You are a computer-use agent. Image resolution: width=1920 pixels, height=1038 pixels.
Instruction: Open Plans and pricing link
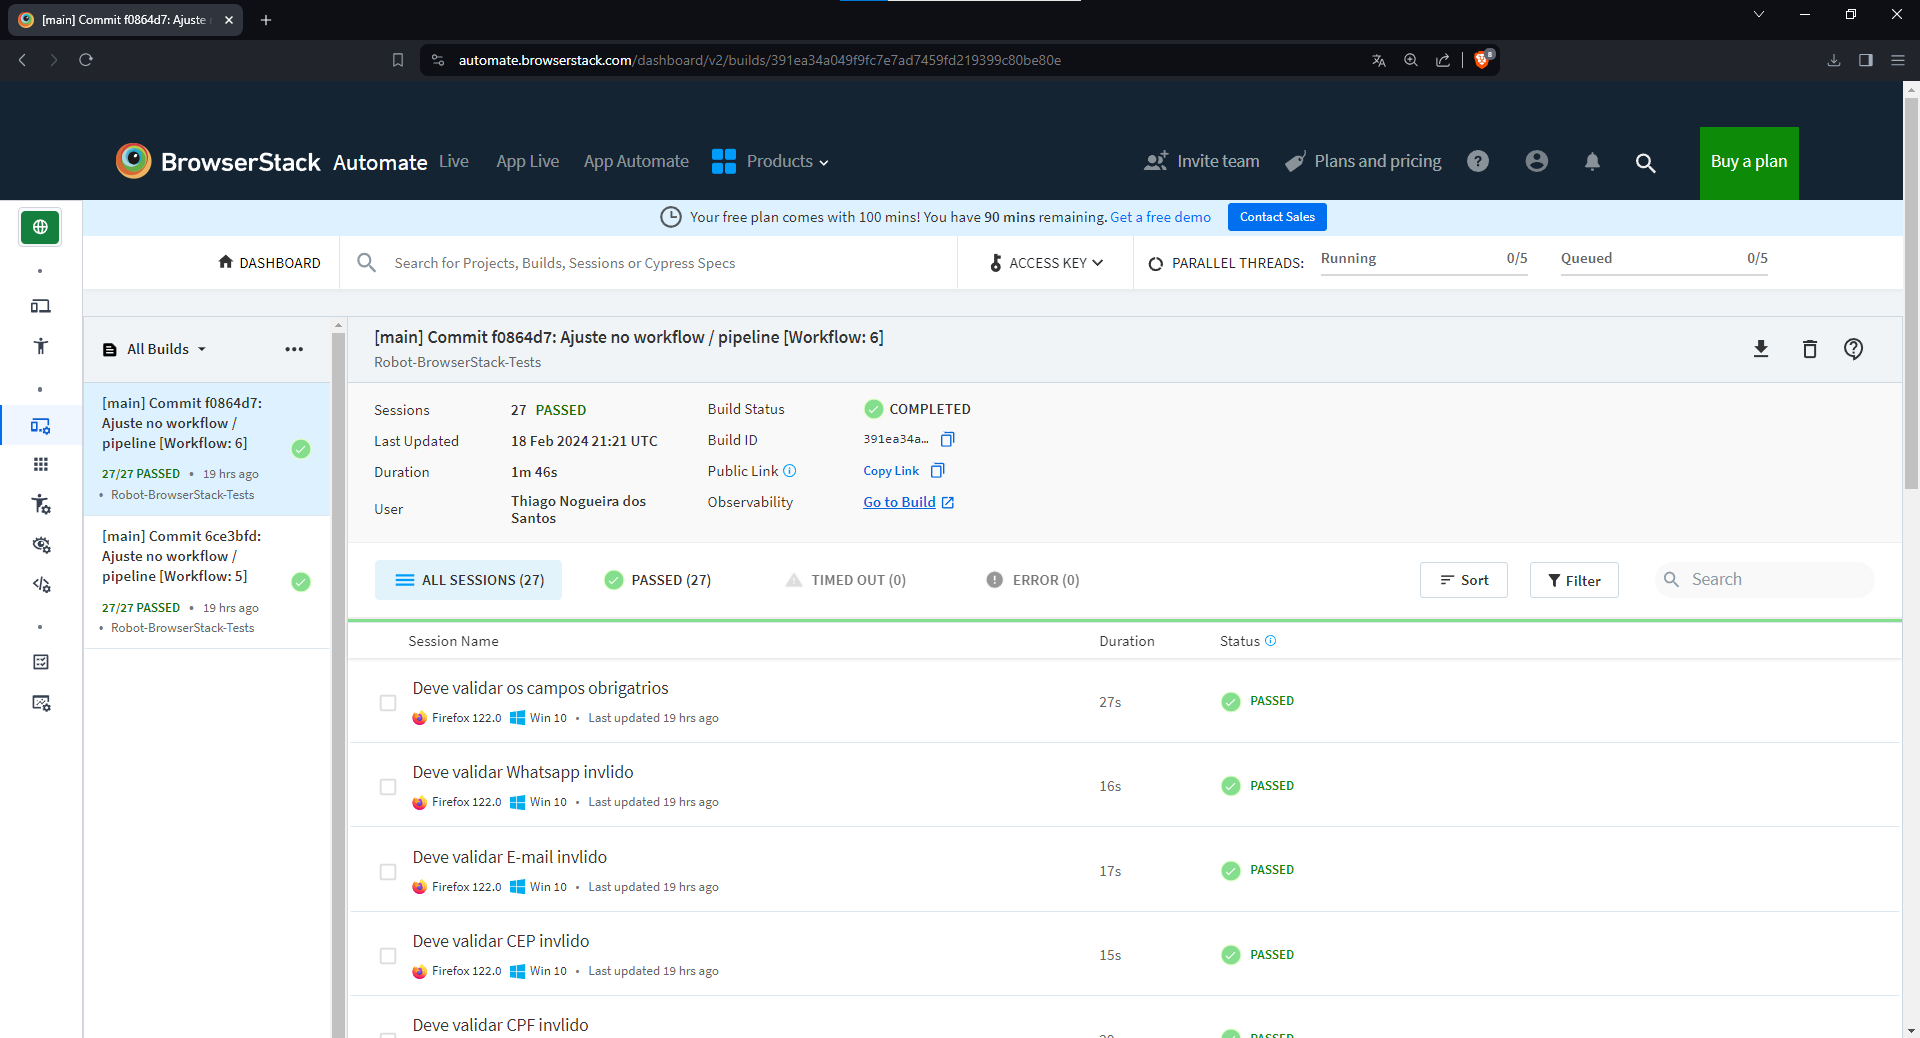pos(1363,161)
